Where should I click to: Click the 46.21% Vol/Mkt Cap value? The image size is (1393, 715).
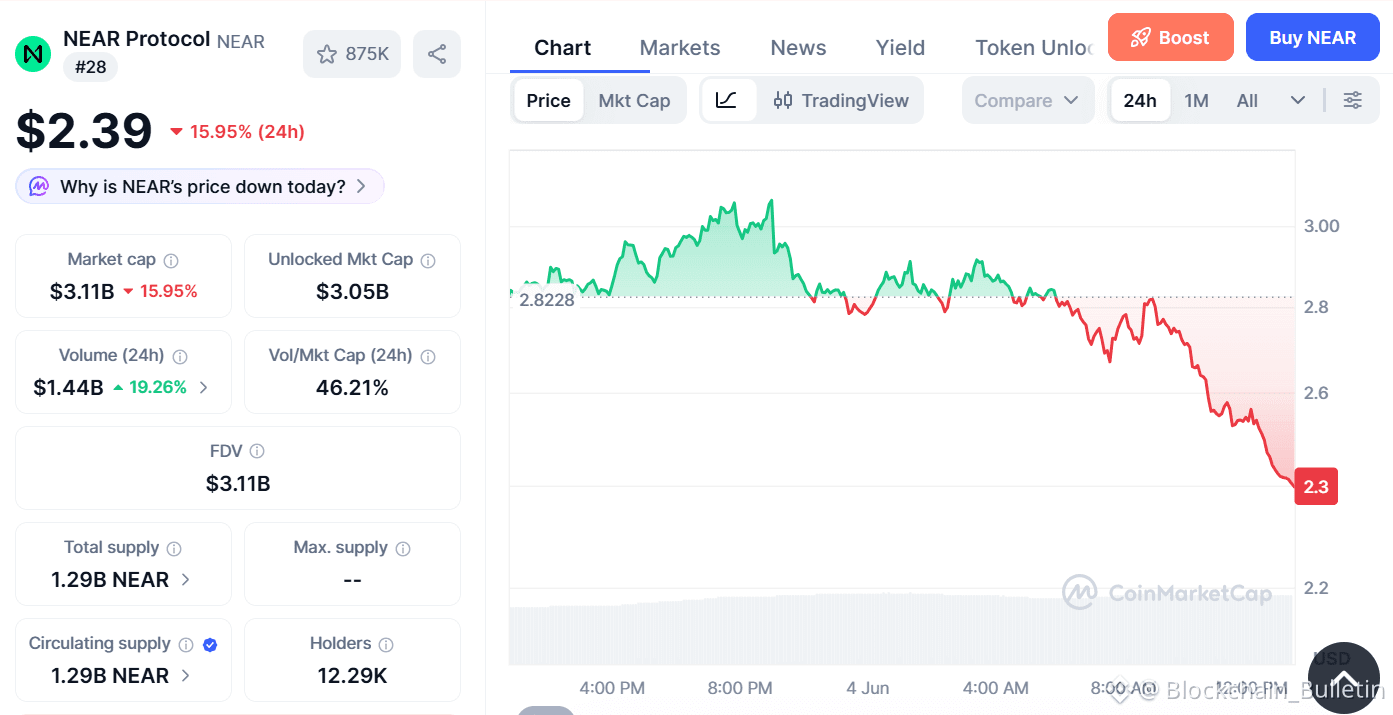pos(352,388)
